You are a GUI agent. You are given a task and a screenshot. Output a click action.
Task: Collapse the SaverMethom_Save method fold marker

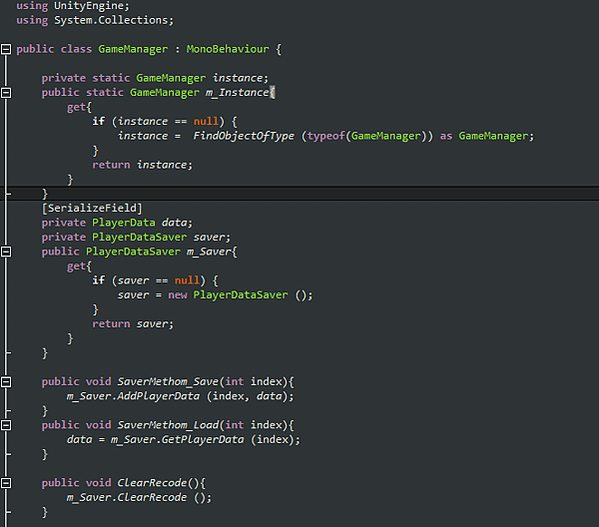coord(6,382)
